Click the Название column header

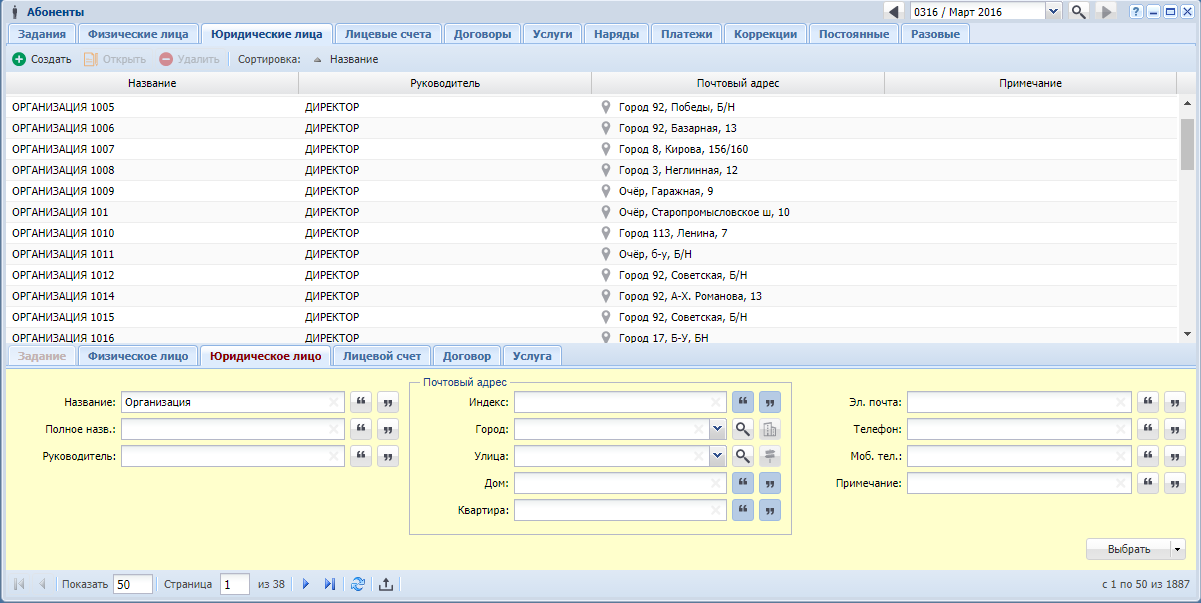152,83
